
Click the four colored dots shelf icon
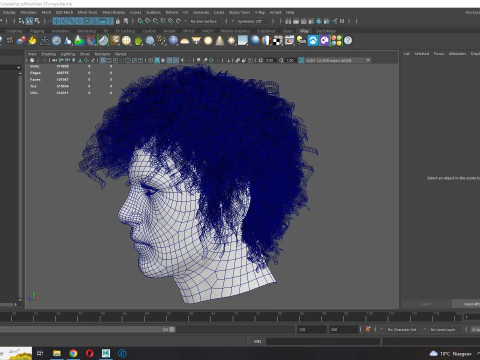point(337,41)
